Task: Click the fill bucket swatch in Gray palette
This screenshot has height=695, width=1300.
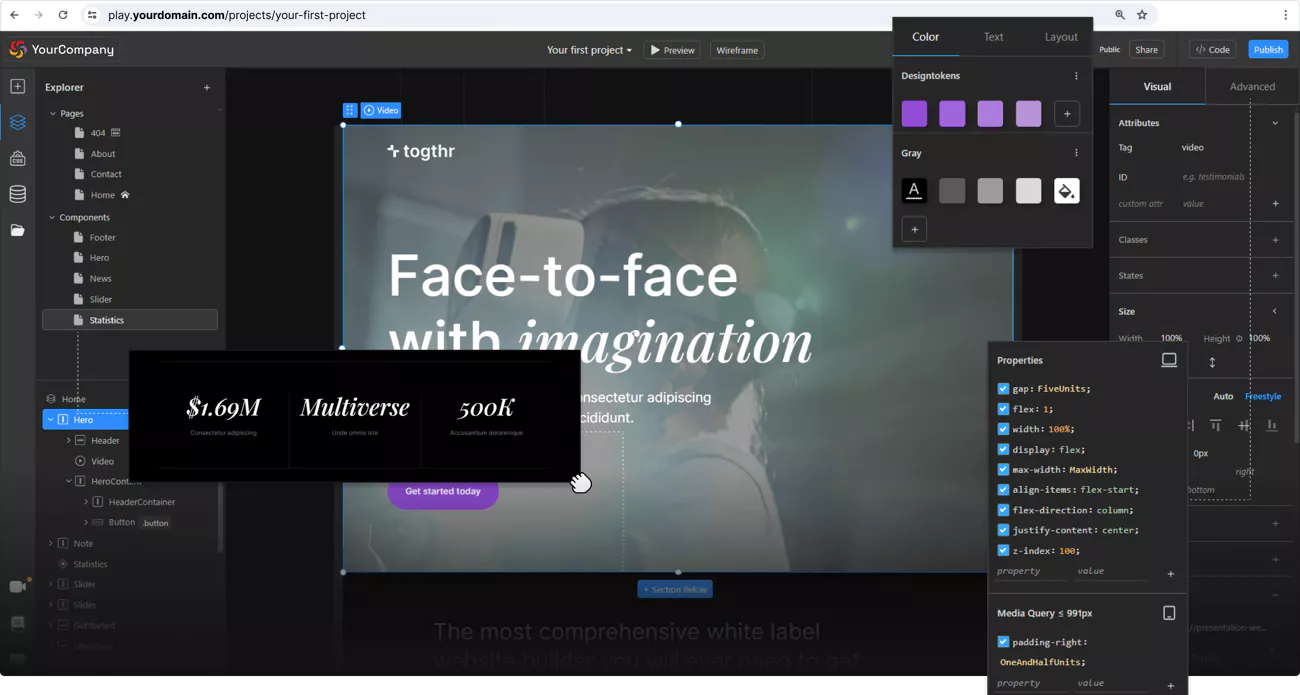Action: click(x=1066, y=191)
